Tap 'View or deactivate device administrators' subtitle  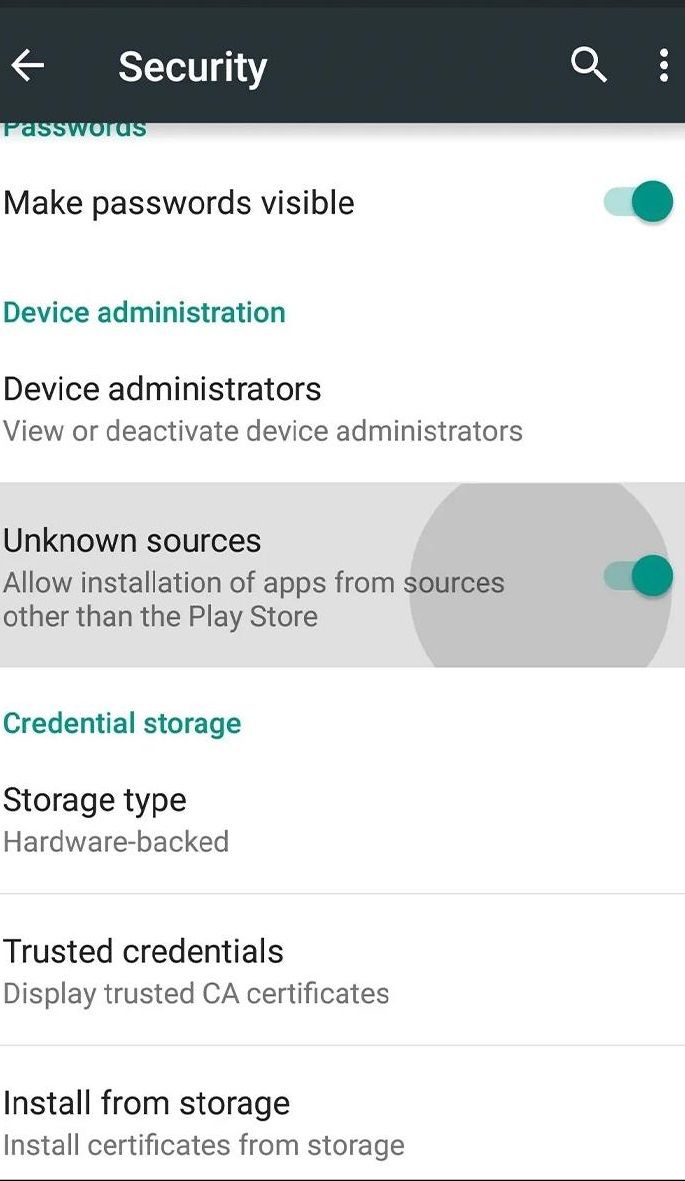(x=262, y=431)
